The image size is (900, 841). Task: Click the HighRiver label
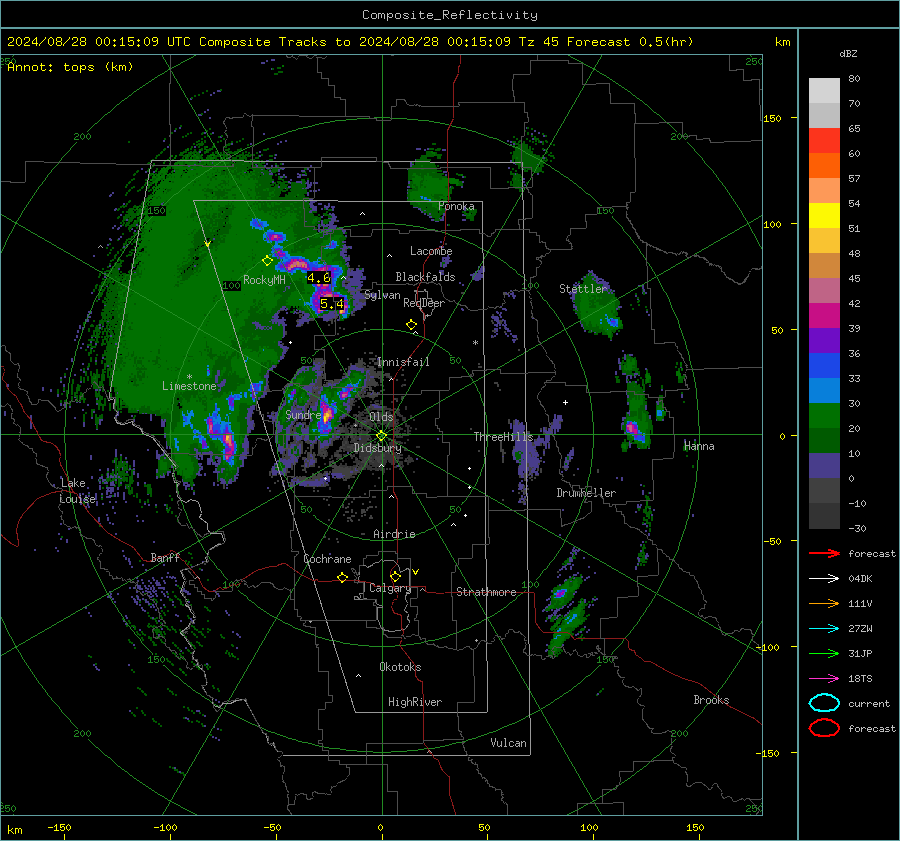coord(415,702)
